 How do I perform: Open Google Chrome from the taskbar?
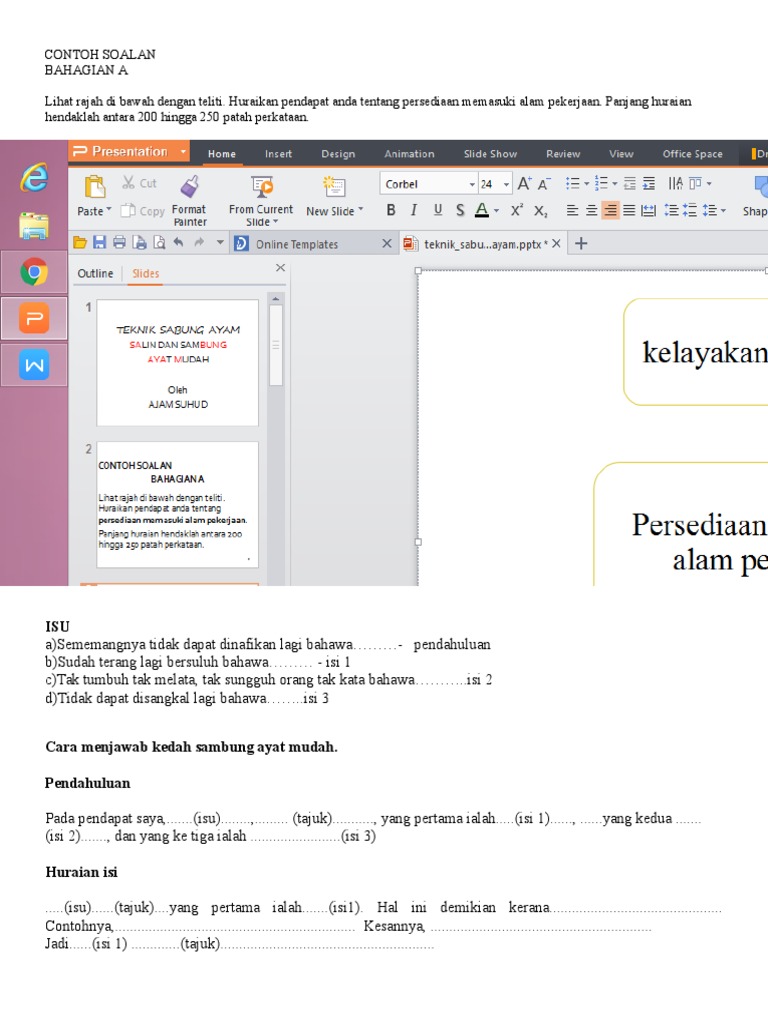pos(34,272)
